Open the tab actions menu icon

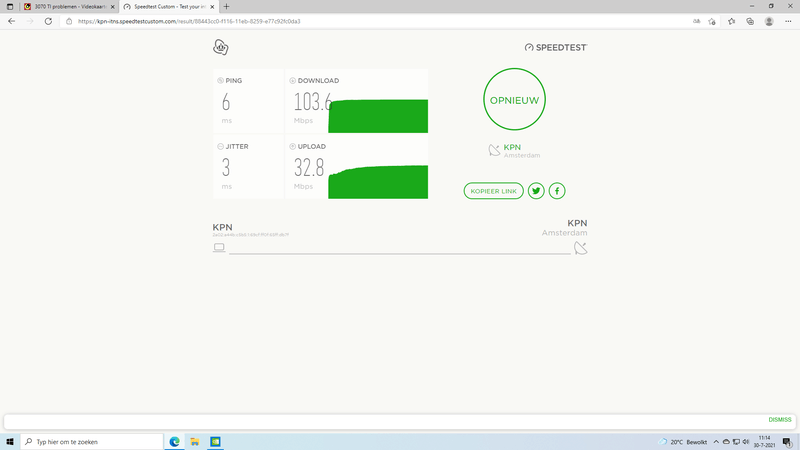(10, 7)
